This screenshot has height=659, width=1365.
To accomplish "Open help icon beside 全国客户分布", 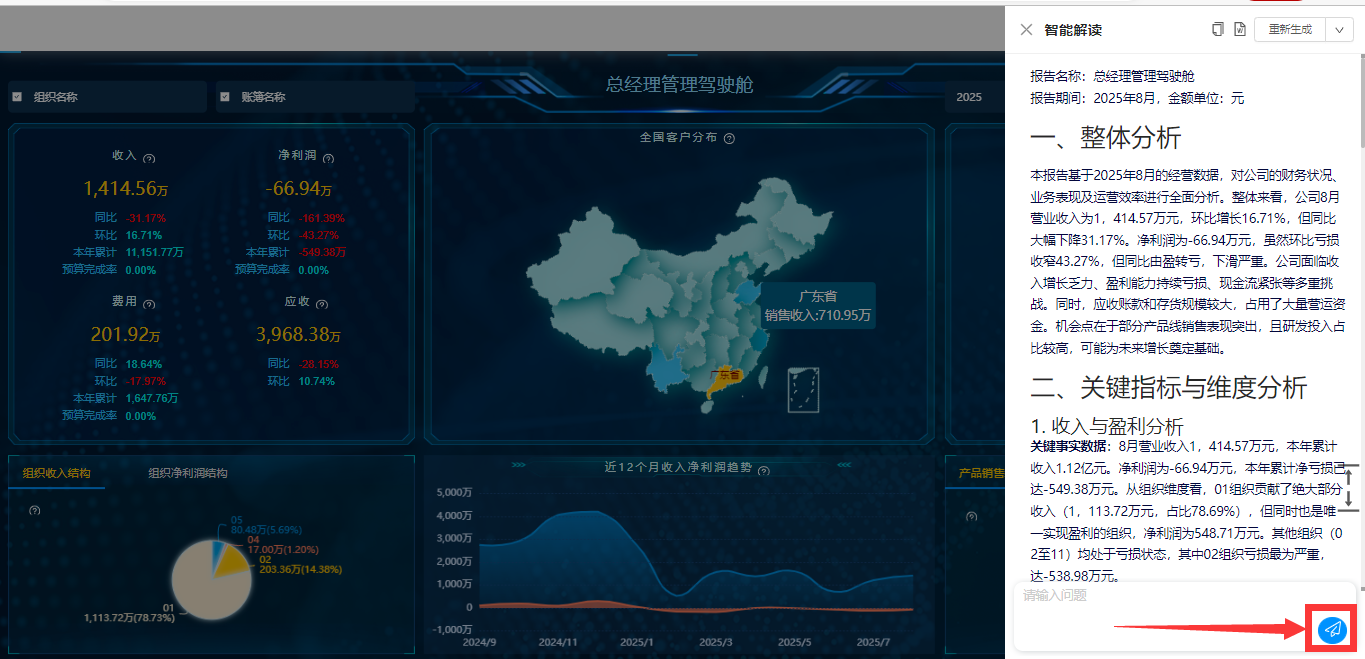I will pos(729,139).
